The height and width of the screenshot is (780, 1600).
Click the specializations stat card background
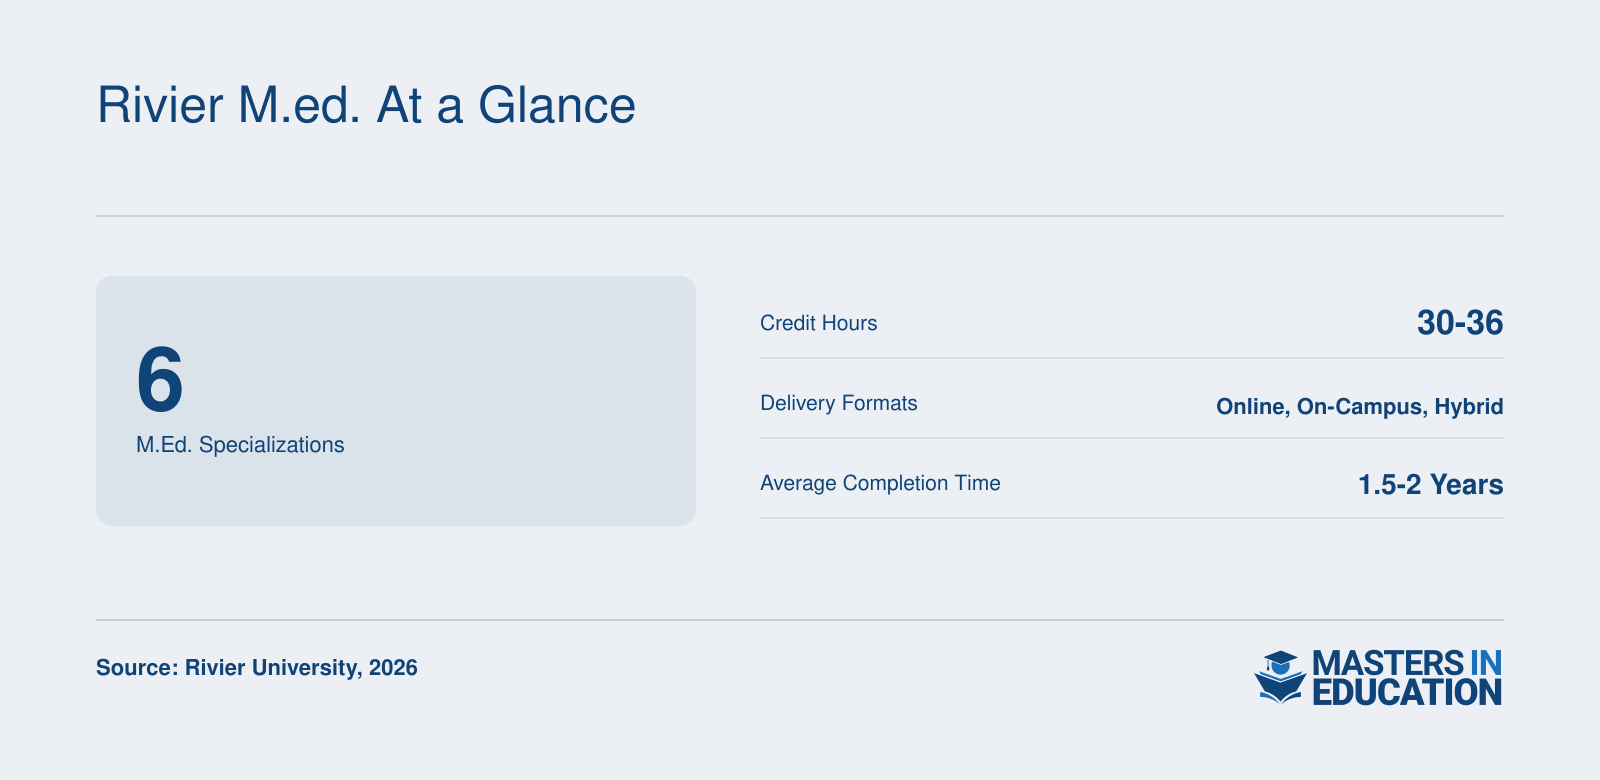pyautogui.click(x=396, y=401)
